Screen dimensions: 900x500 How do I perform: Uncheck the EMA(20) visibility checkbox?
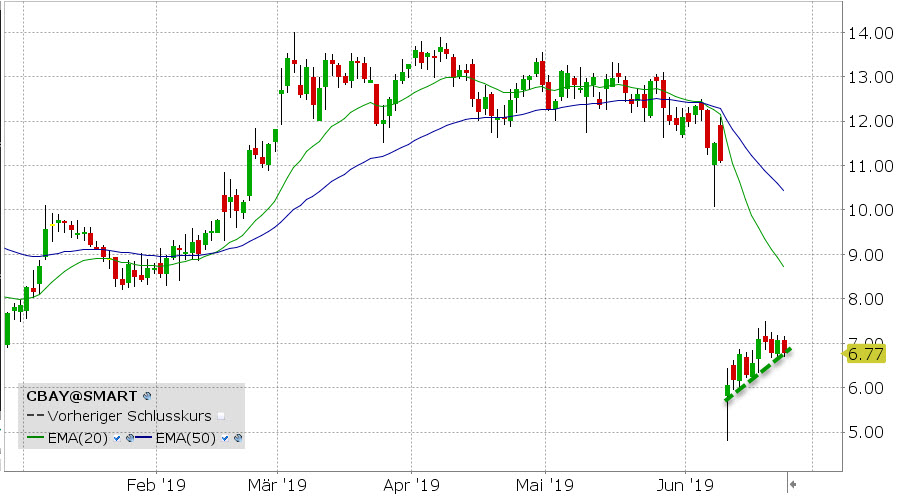(117, 438)
